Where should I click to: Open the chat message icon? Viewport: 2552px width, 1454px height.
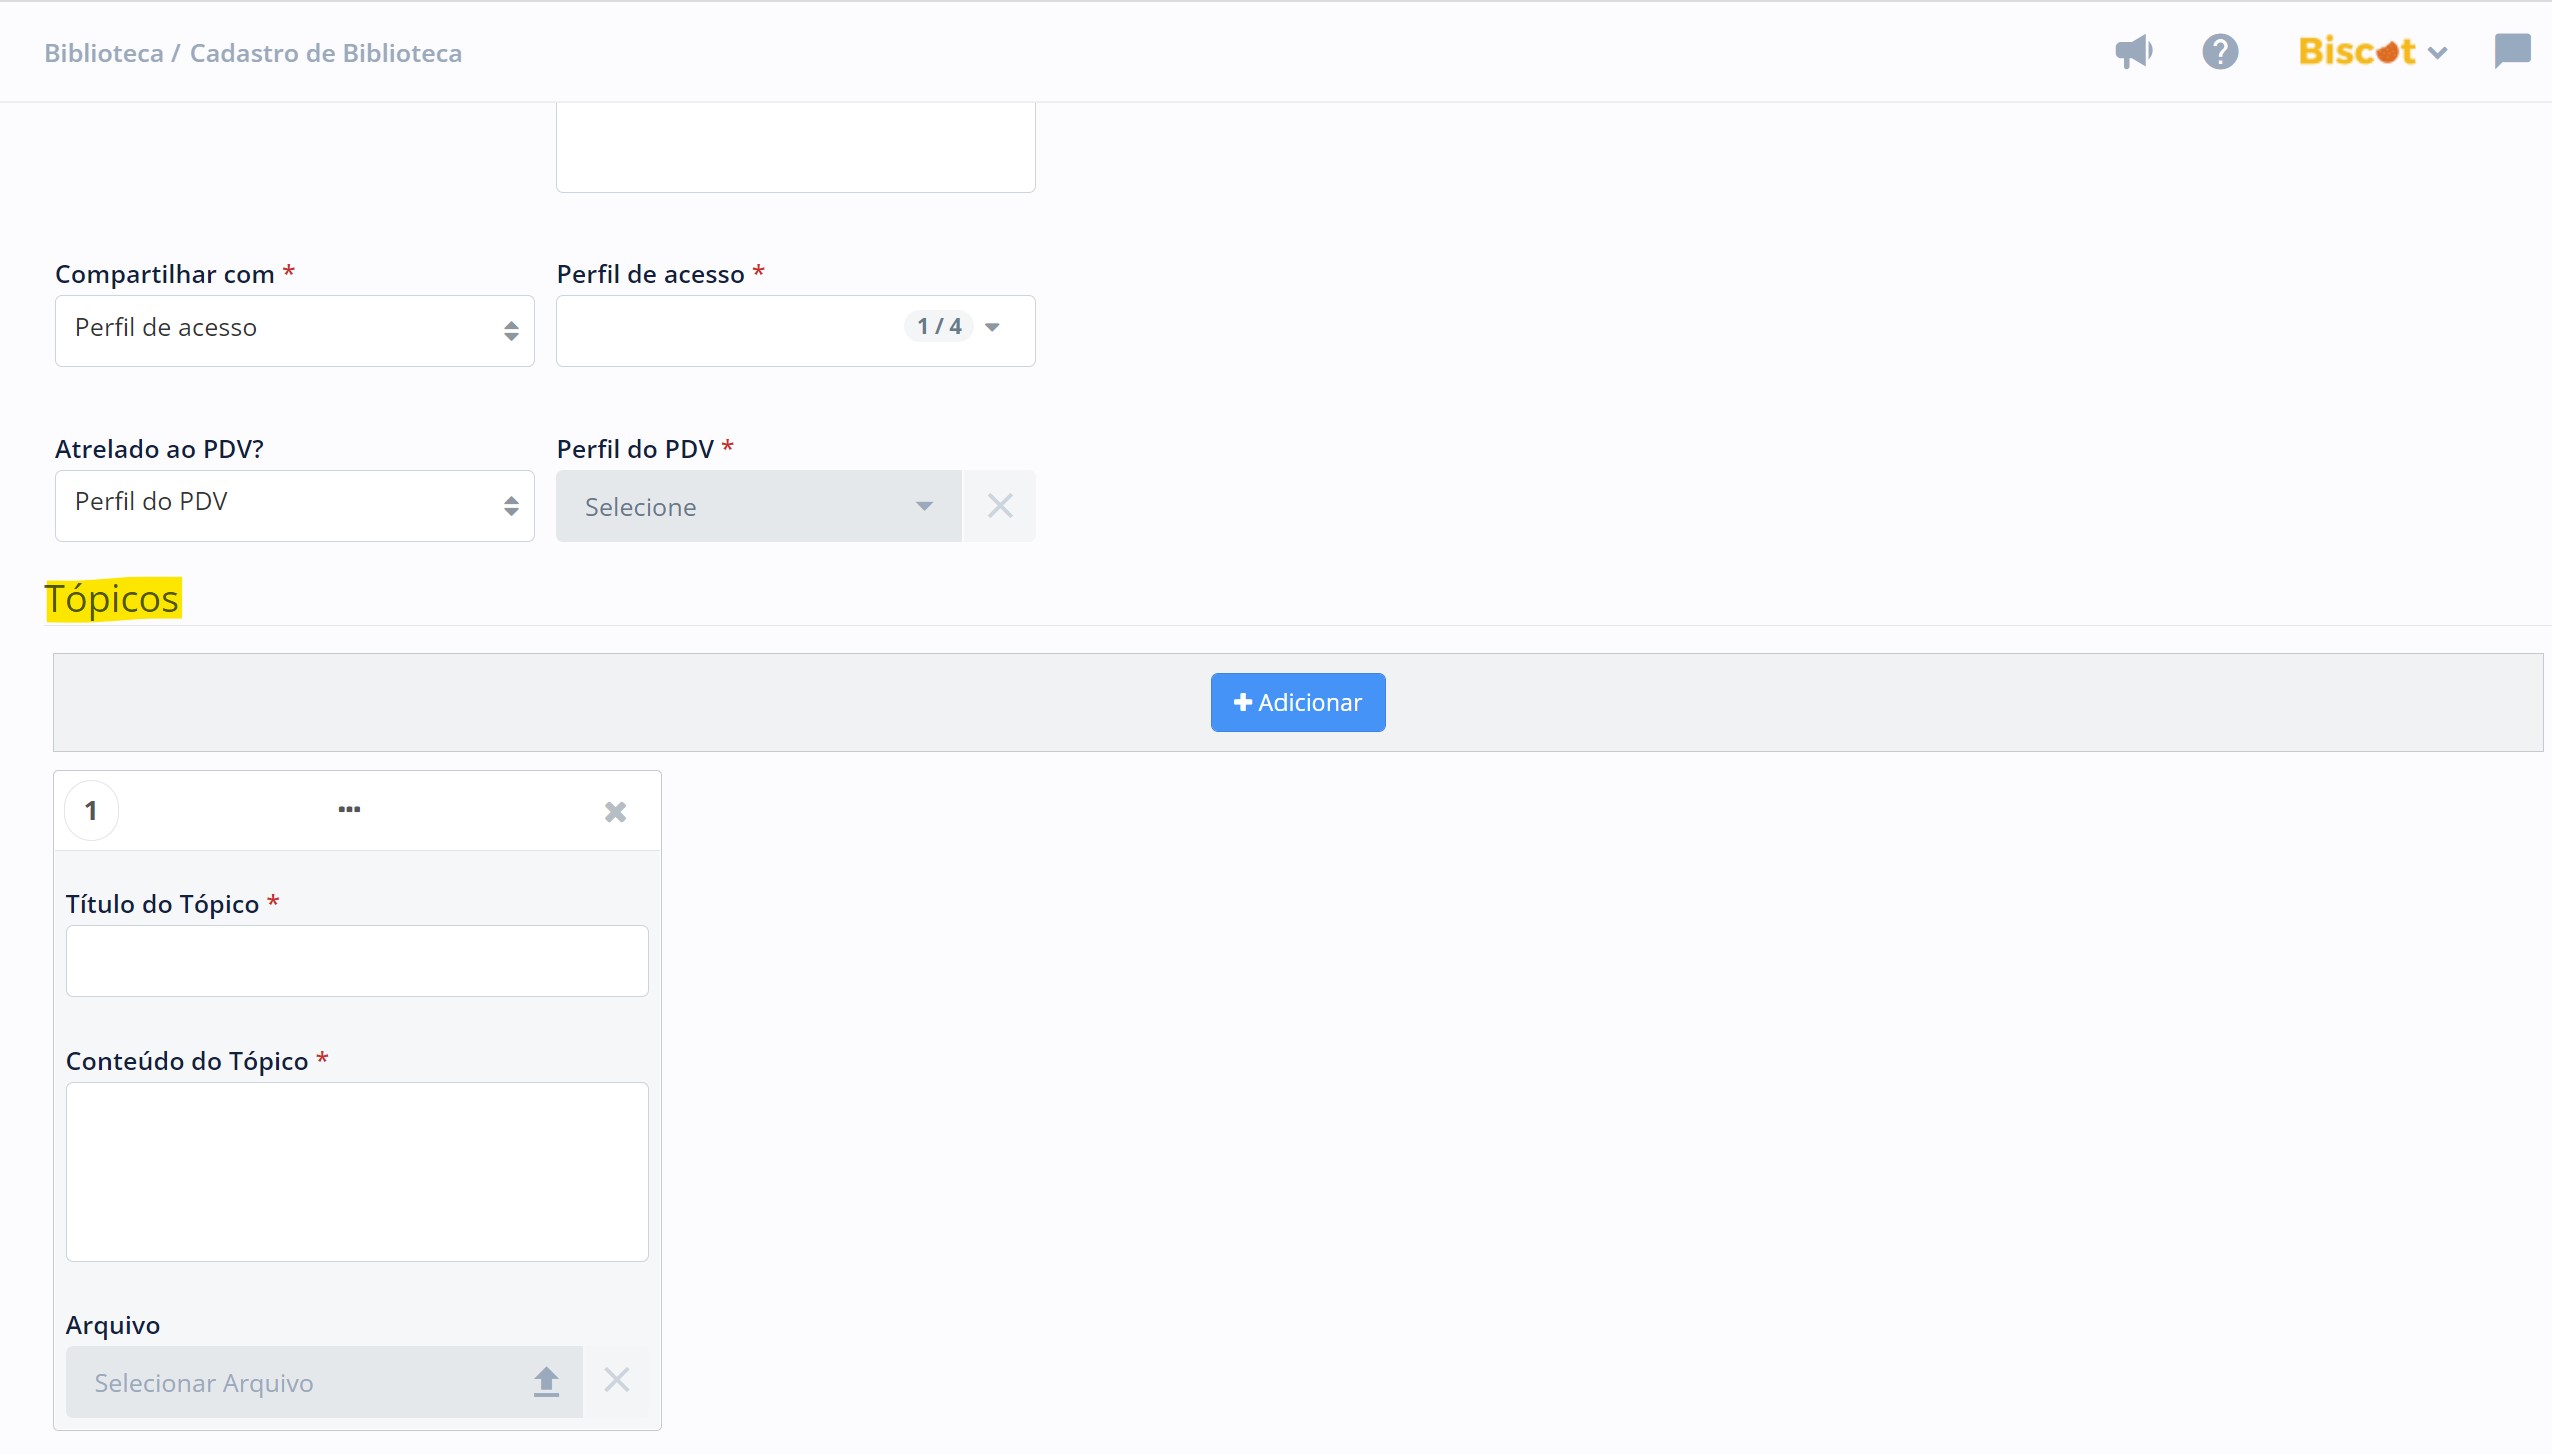coord(2512,50)
